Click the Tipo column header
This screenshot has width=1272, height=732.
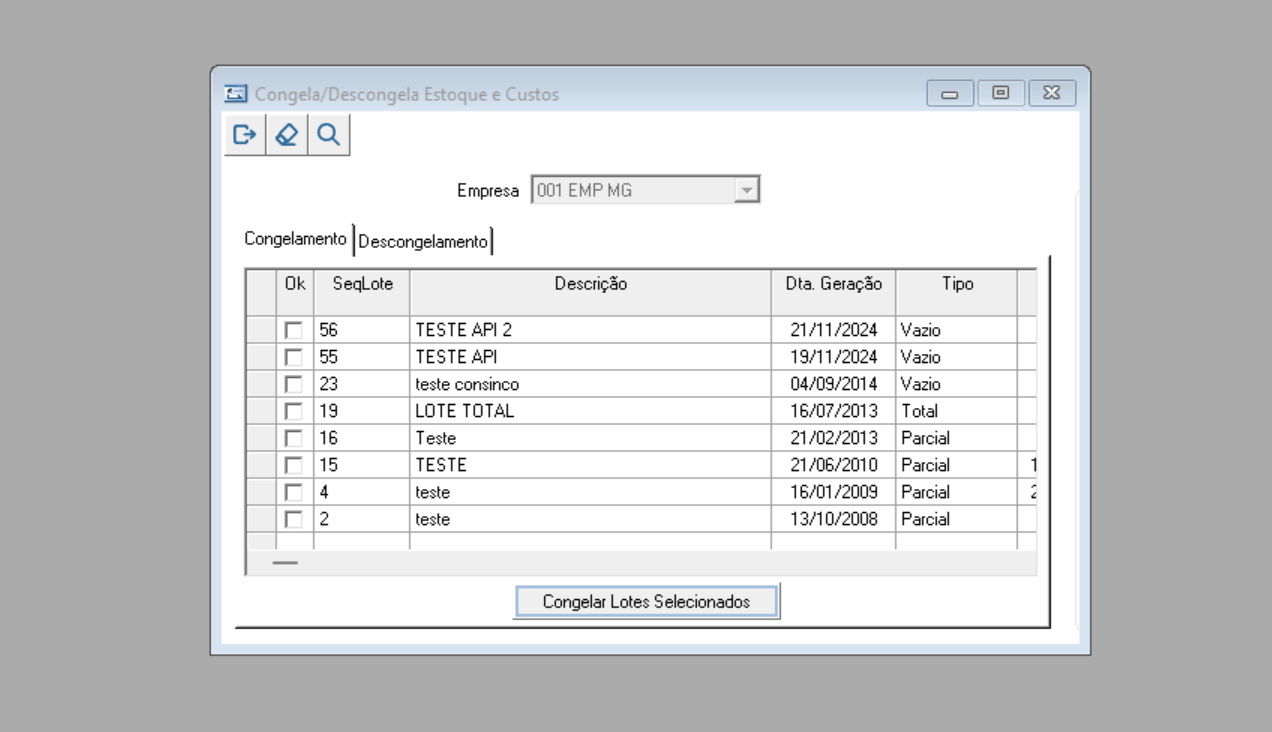coord(957,292)
